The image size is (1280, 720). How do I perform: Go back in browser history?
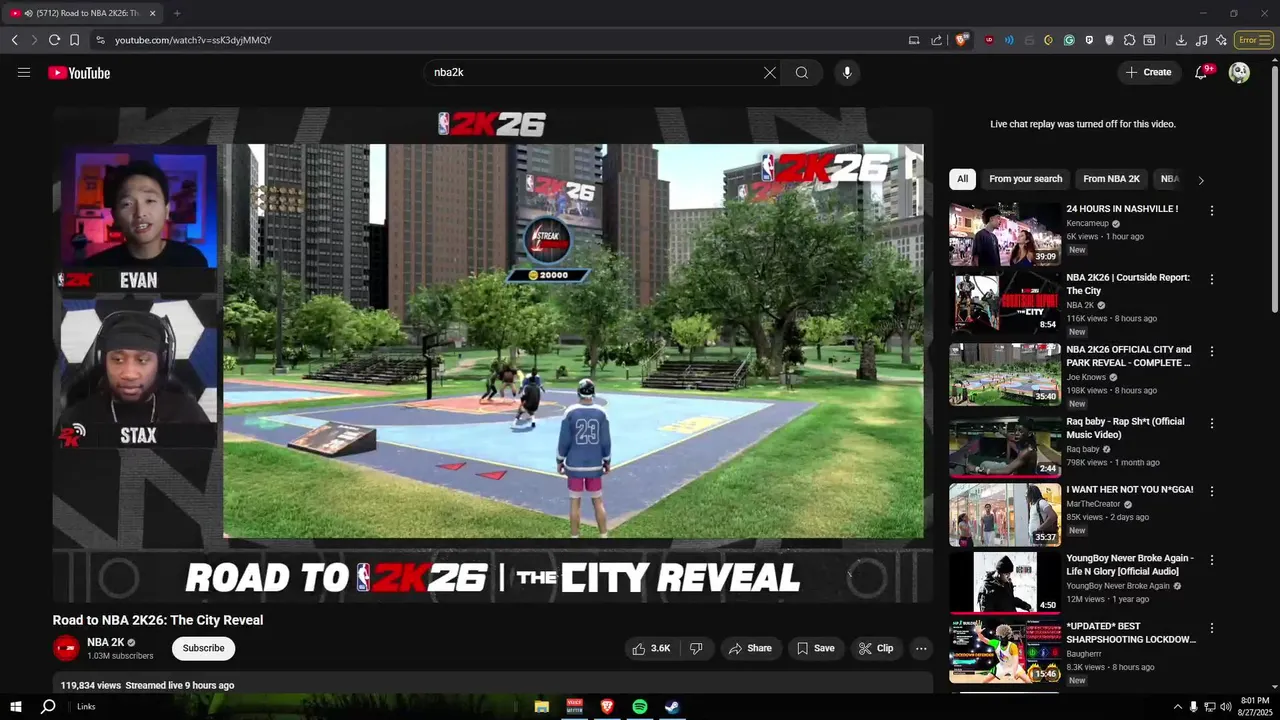pyautogui.click(x=14, y=40)
